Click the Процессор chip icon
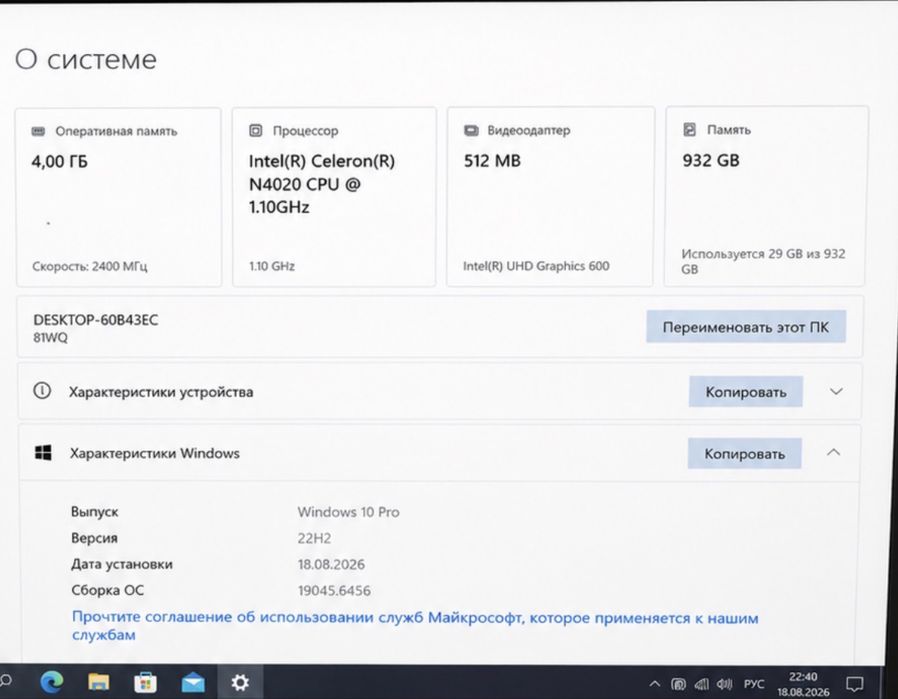 255,131
